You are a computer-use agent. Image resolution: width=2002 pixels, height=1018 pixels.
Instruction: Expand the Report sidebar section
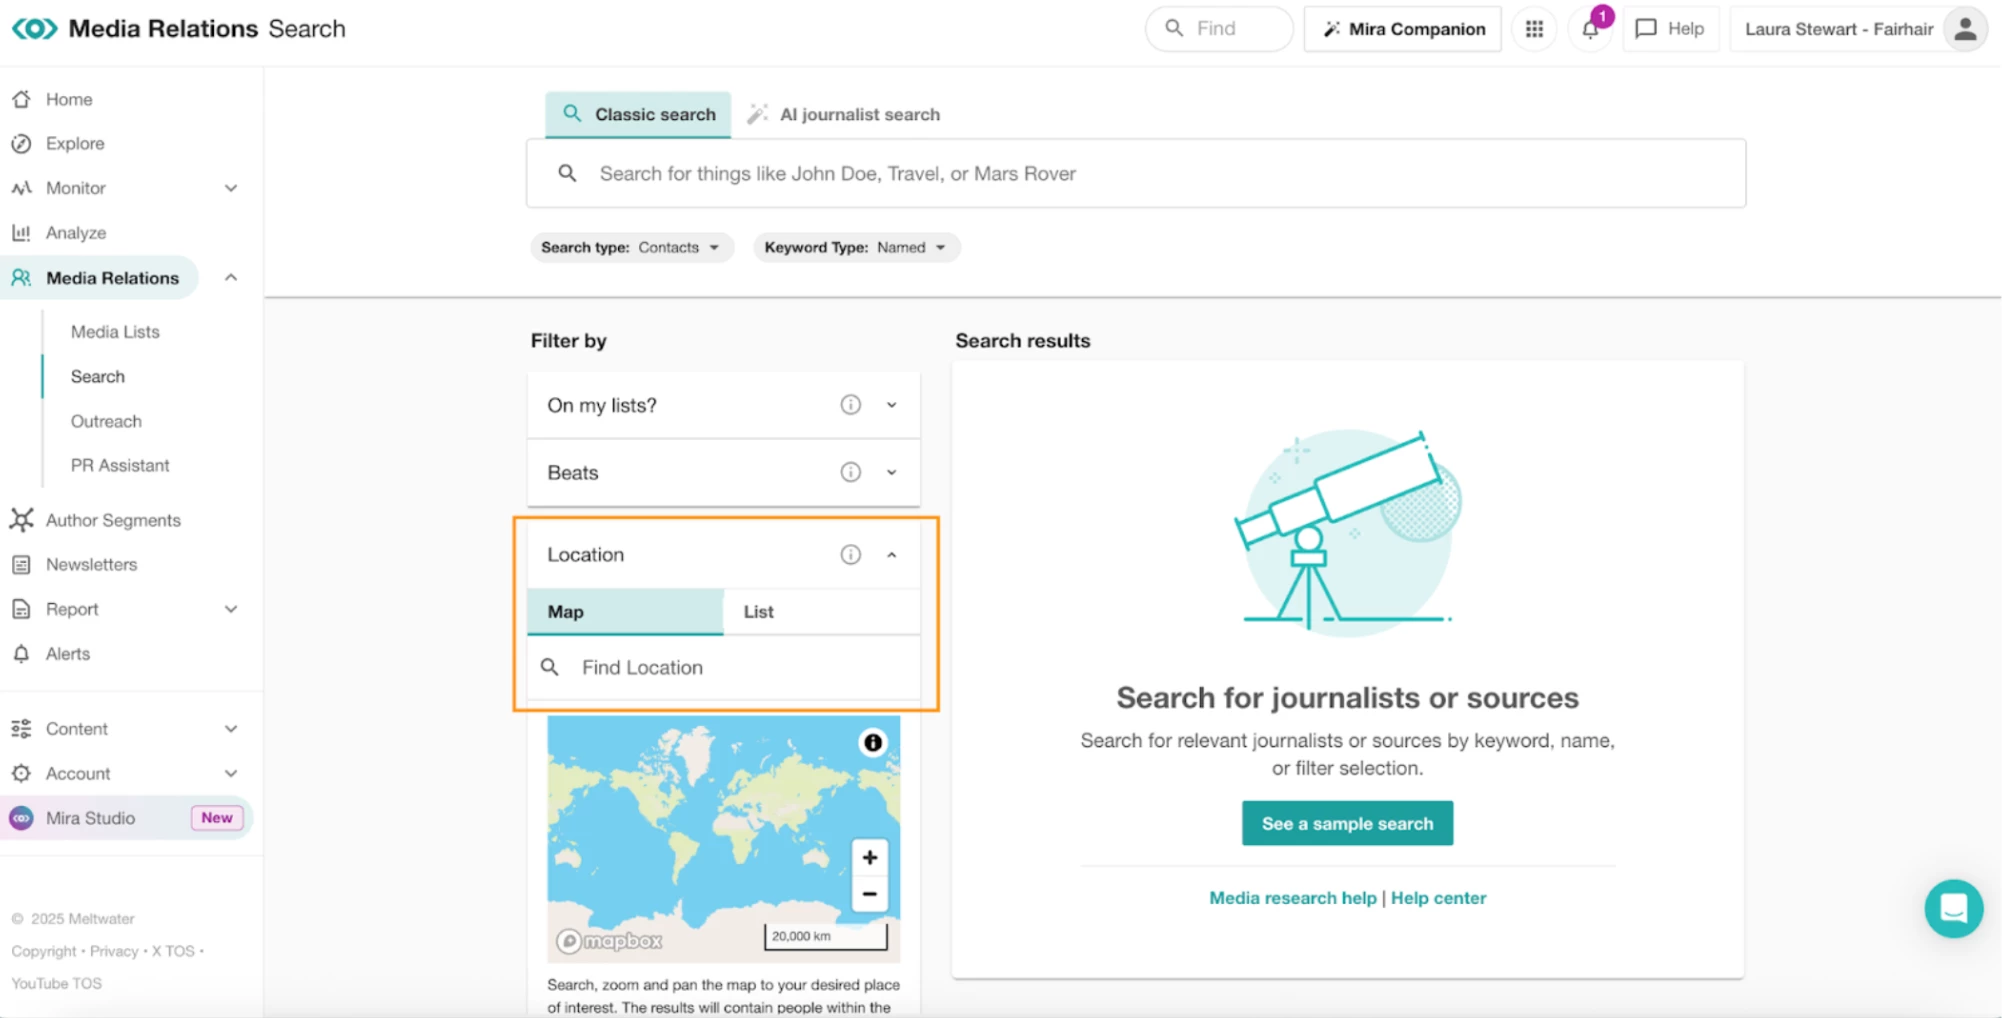[x=231, y=609]
